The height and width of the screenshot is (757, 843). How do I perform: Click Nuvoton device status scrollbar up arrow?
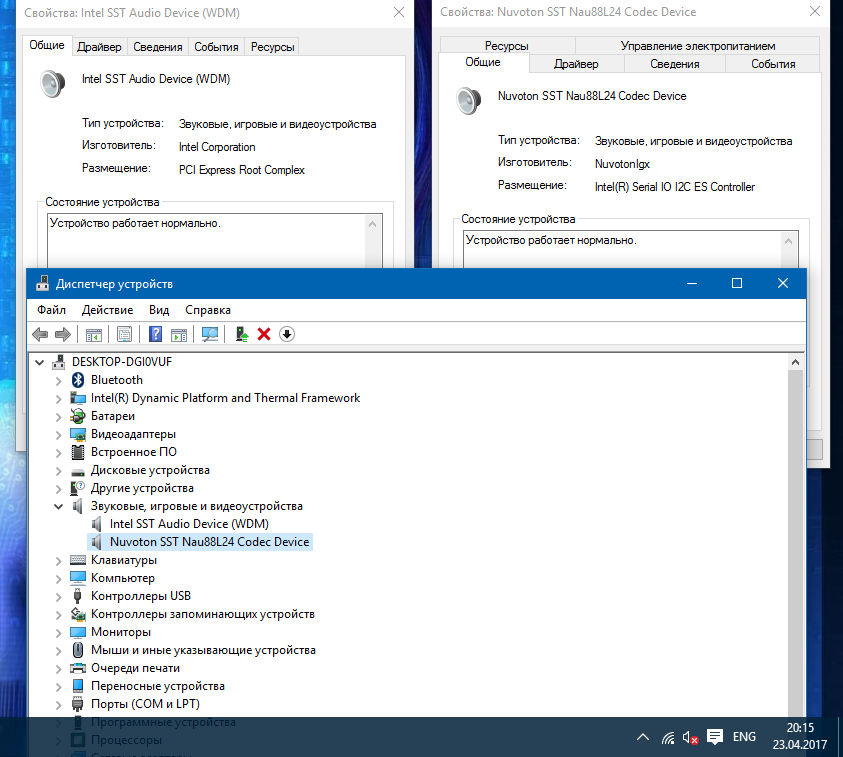coord(788,241)
